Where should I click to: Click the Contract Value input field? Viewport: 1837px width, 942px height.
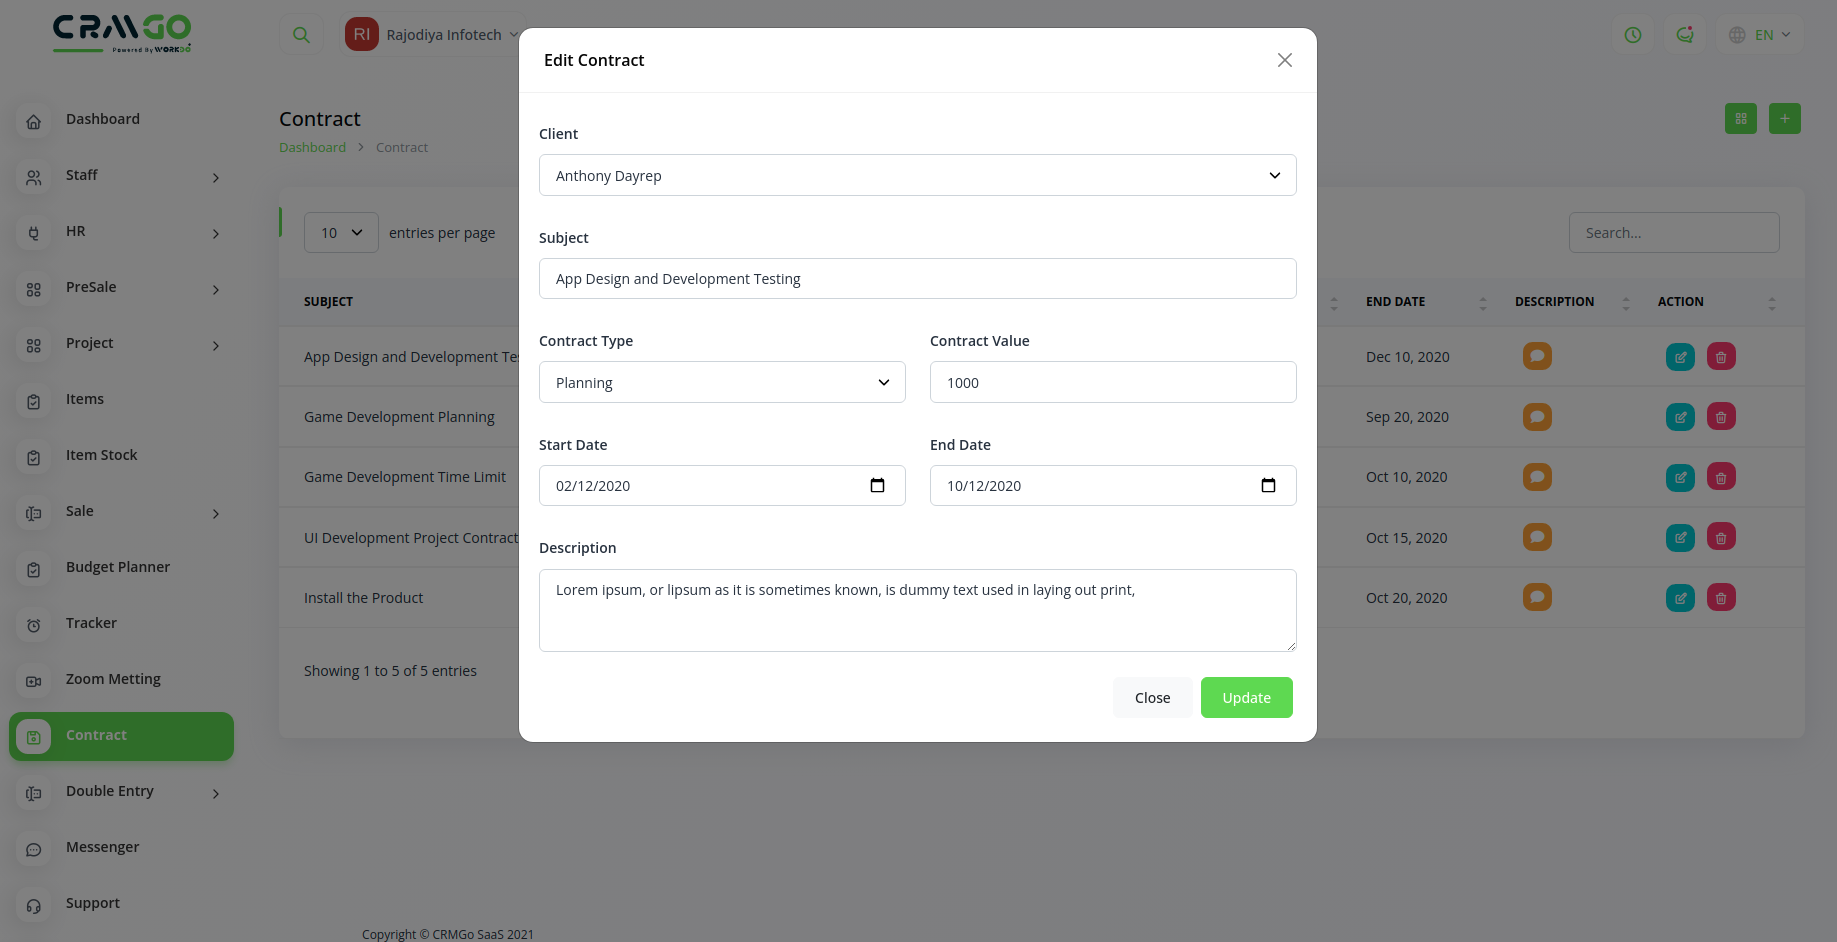(x=1112, y=383)
